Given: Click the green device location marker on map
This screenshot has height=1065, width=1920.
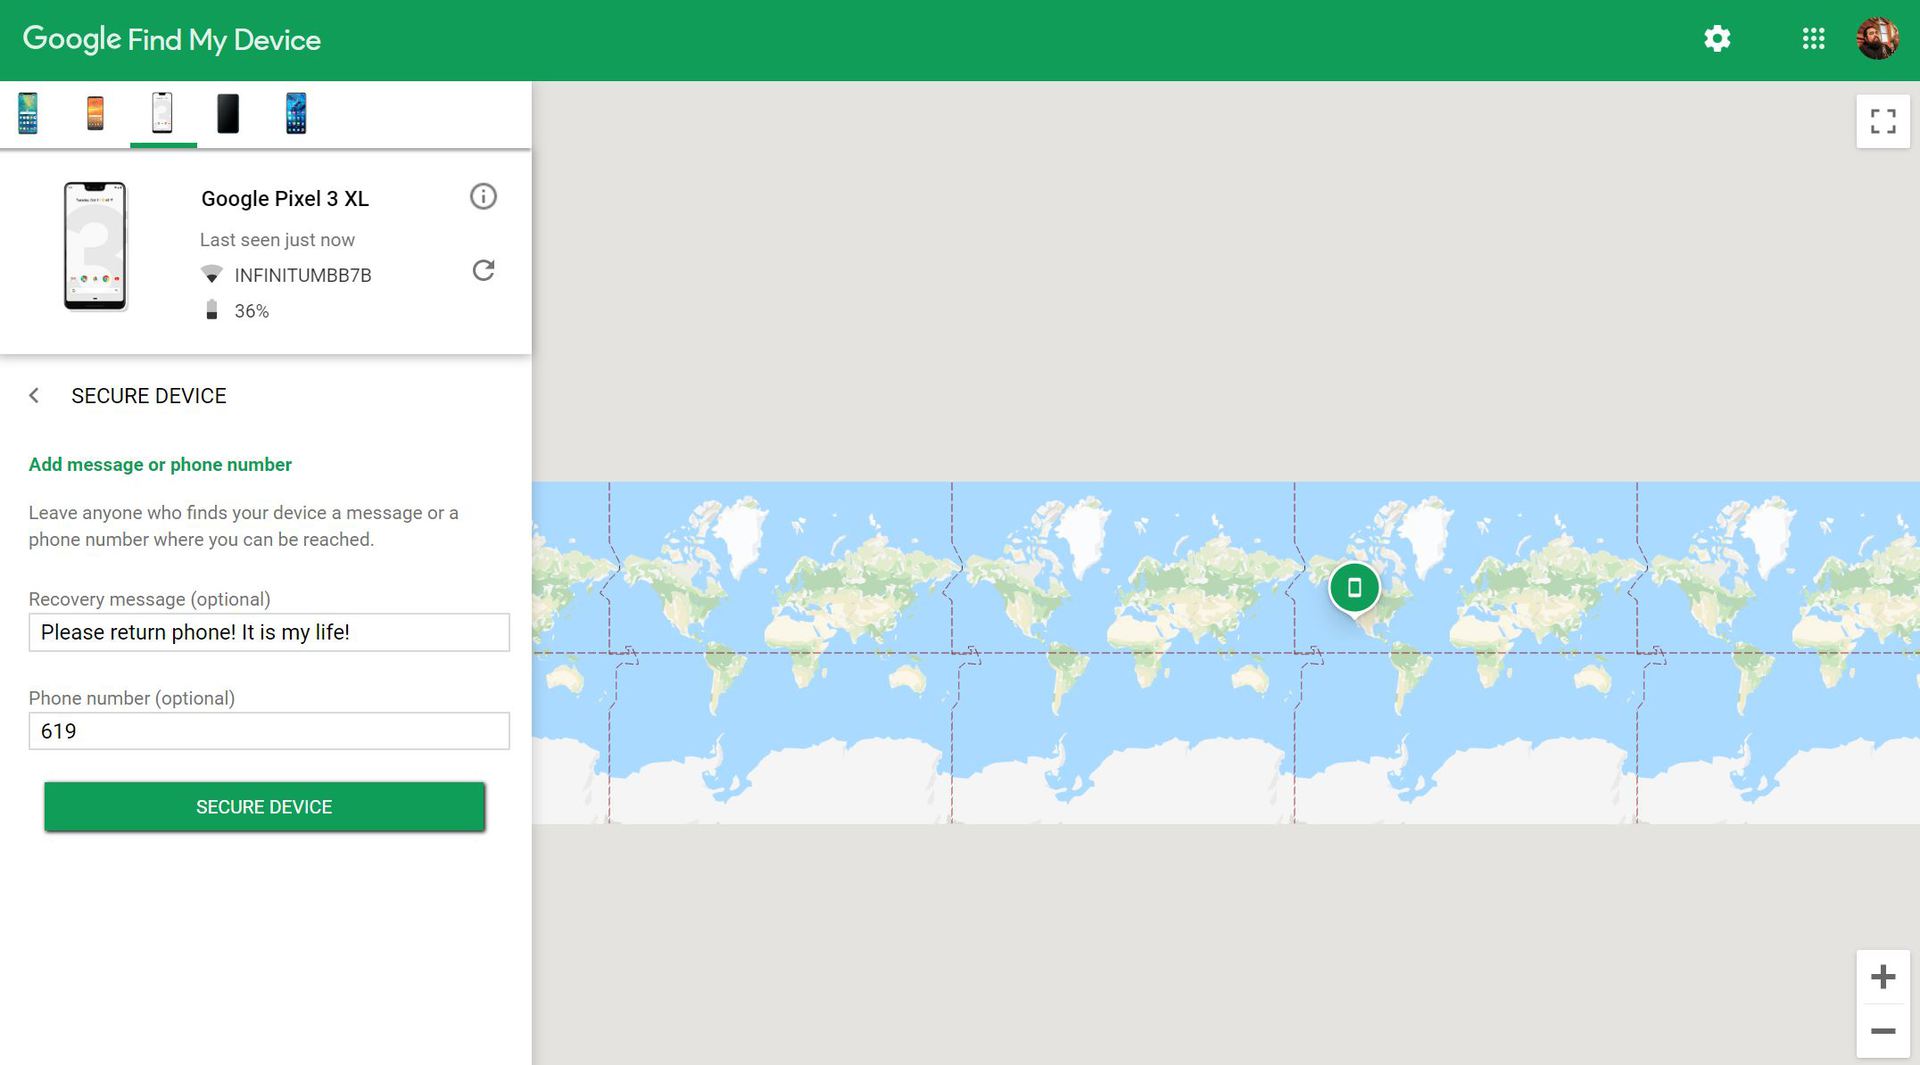Looking at the screenshot, I should click(x=1354, y=589).
